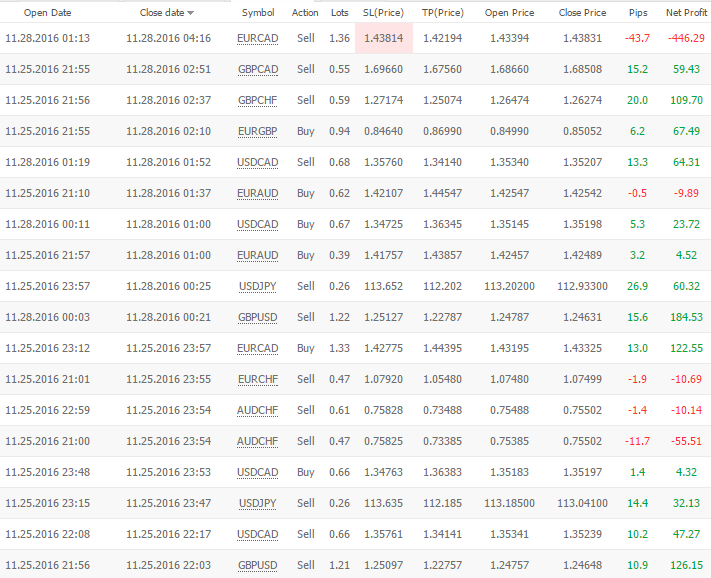Click the lots value 0.94

click(340, 131)
